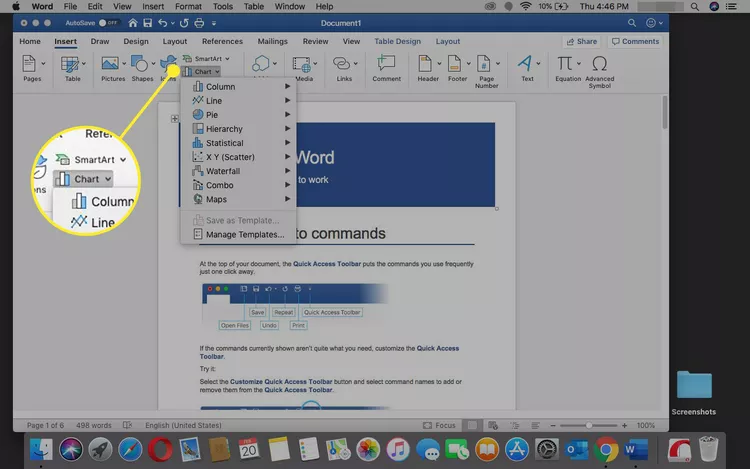Screen dimensions: 750x469
Task: Open X Y (Scatter) chart submenu
Action: (x=238, y=157)
